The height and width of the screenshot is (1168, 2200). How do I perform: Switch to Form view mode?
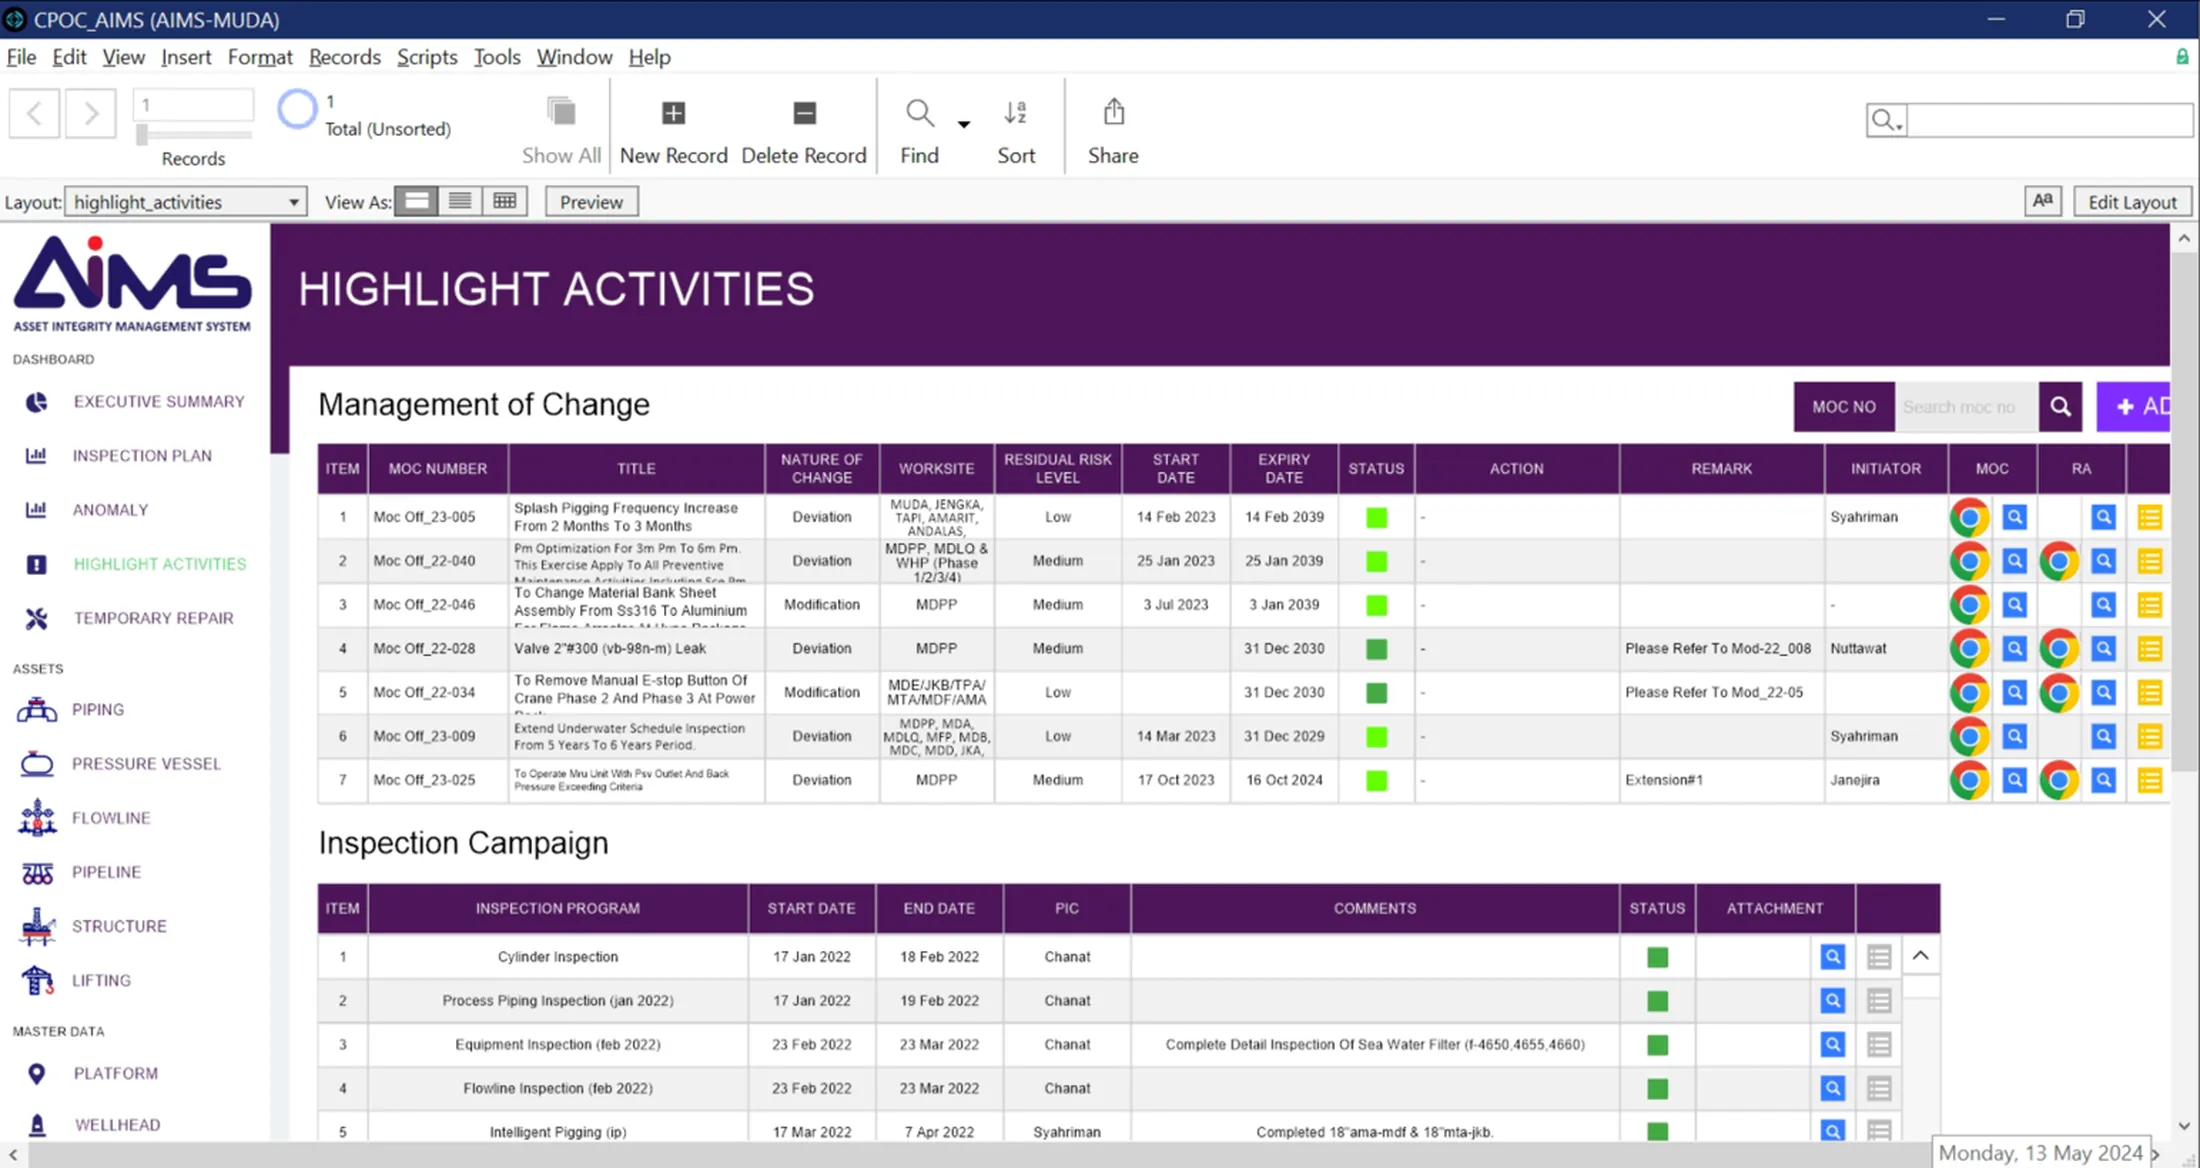coord(416,202)
